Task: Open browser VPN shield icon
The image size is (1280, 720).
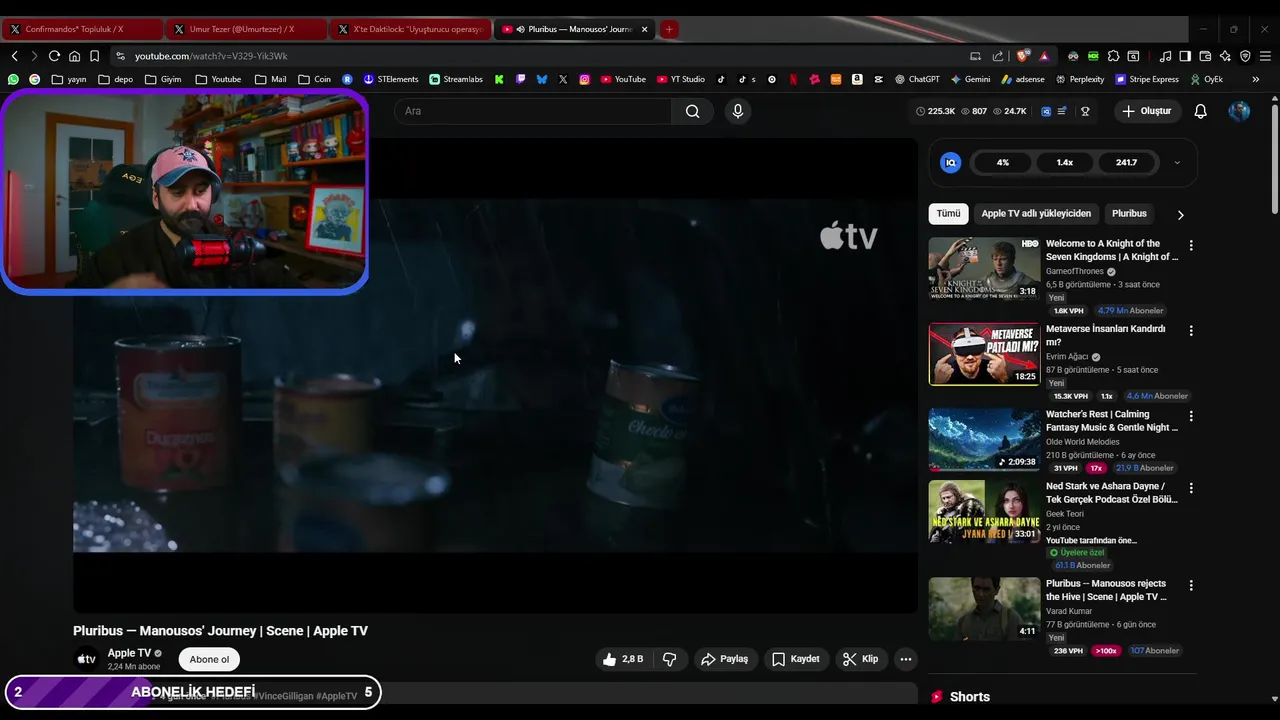Action: (1245, 56)
